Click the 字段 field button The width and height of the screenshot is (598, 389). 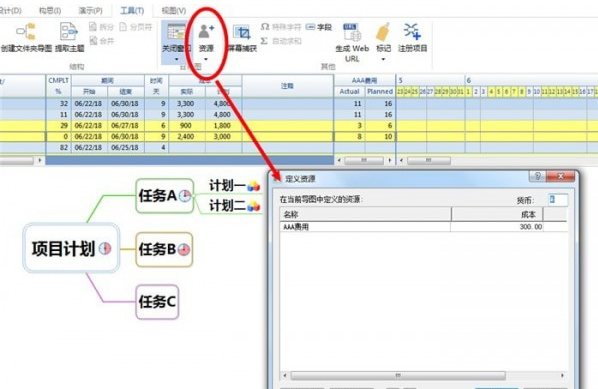[x=319, y=27]
